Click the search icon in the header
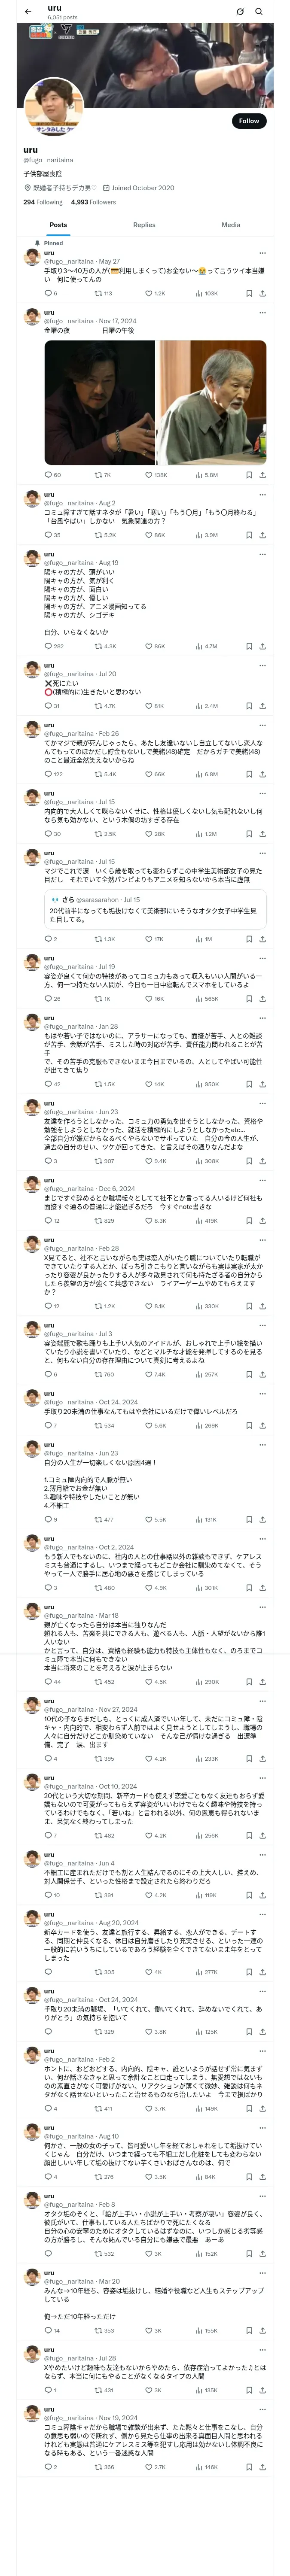The width and height of the screenshot is (290, 2576). (259, 12)
